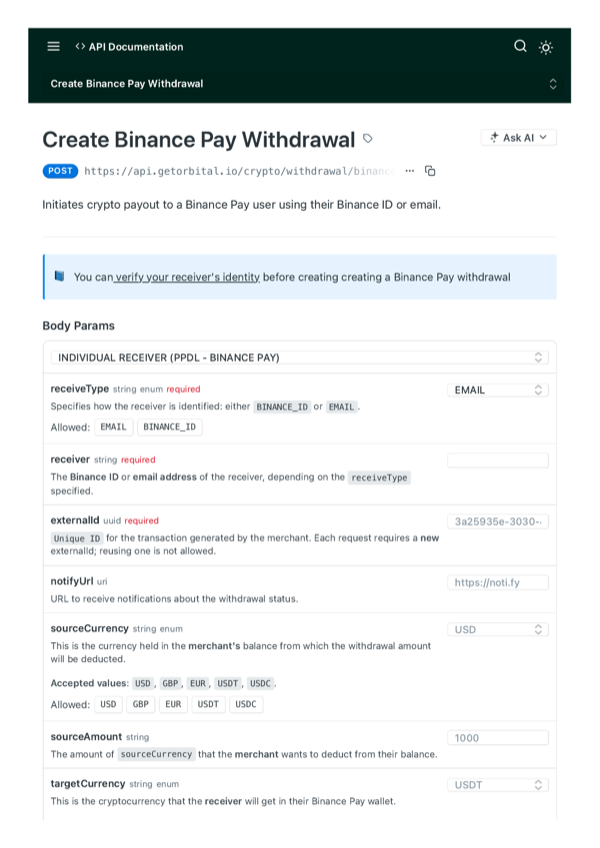Open the more options ellipsis next to the URL
600x848 pixels.
[x=409, y=171]
